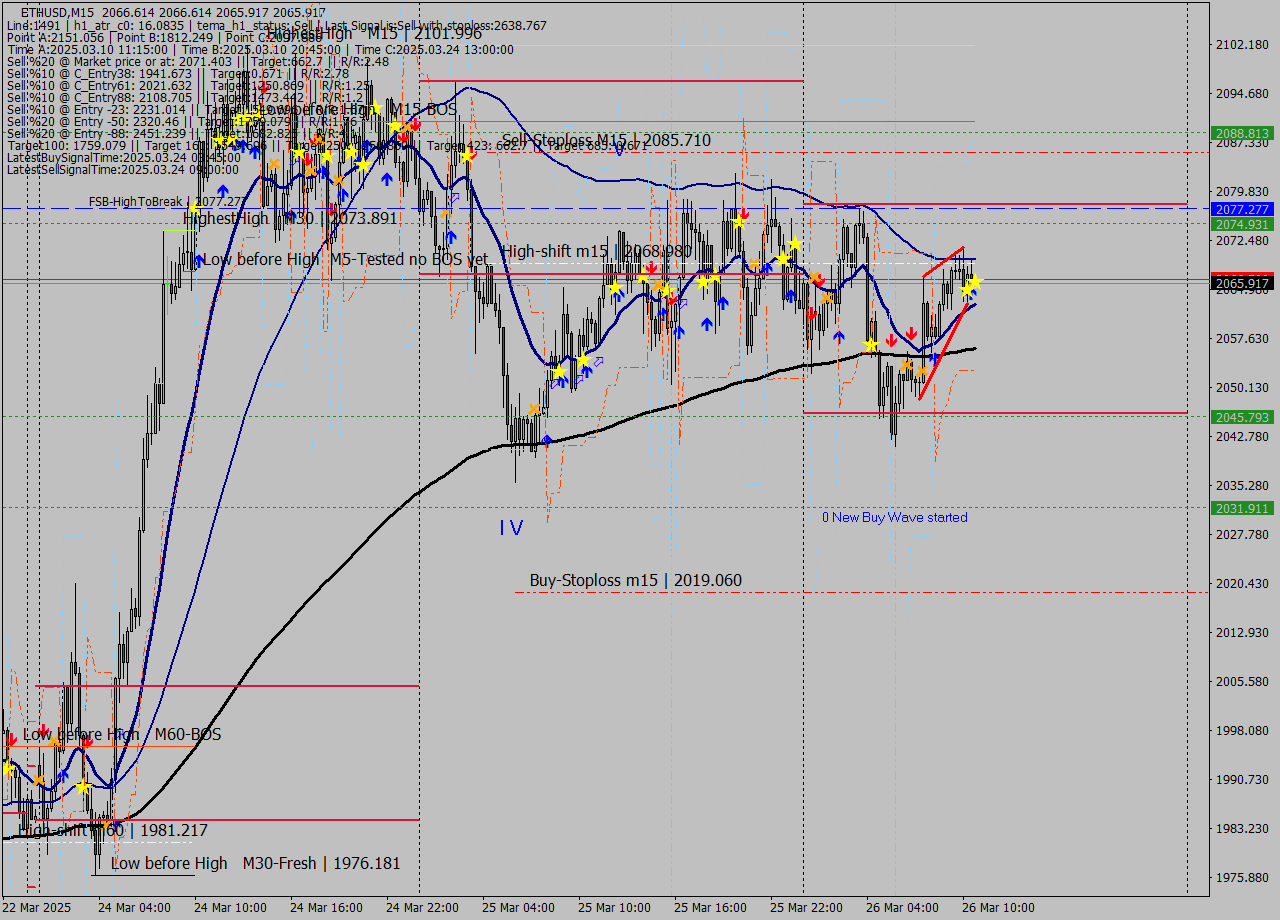Click the '25 Mar 16:00' time axis label
The image size is (1280, 920).
click(708, 907)
